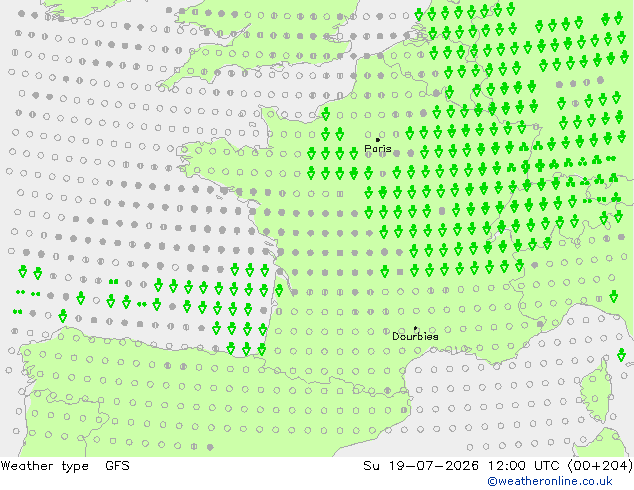Click the Dourbies location label

click(x=415, y=336)
